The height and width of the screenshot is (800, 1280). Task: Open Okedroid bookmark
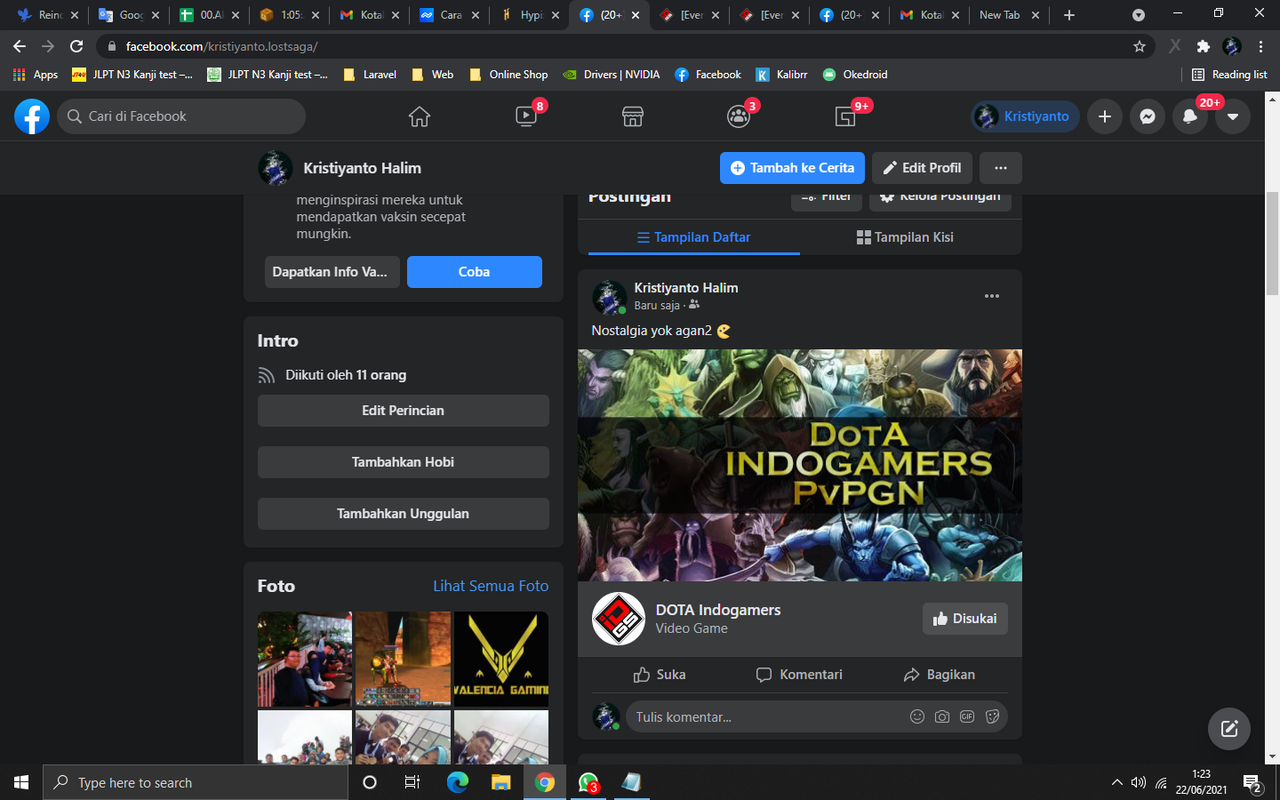855,74
